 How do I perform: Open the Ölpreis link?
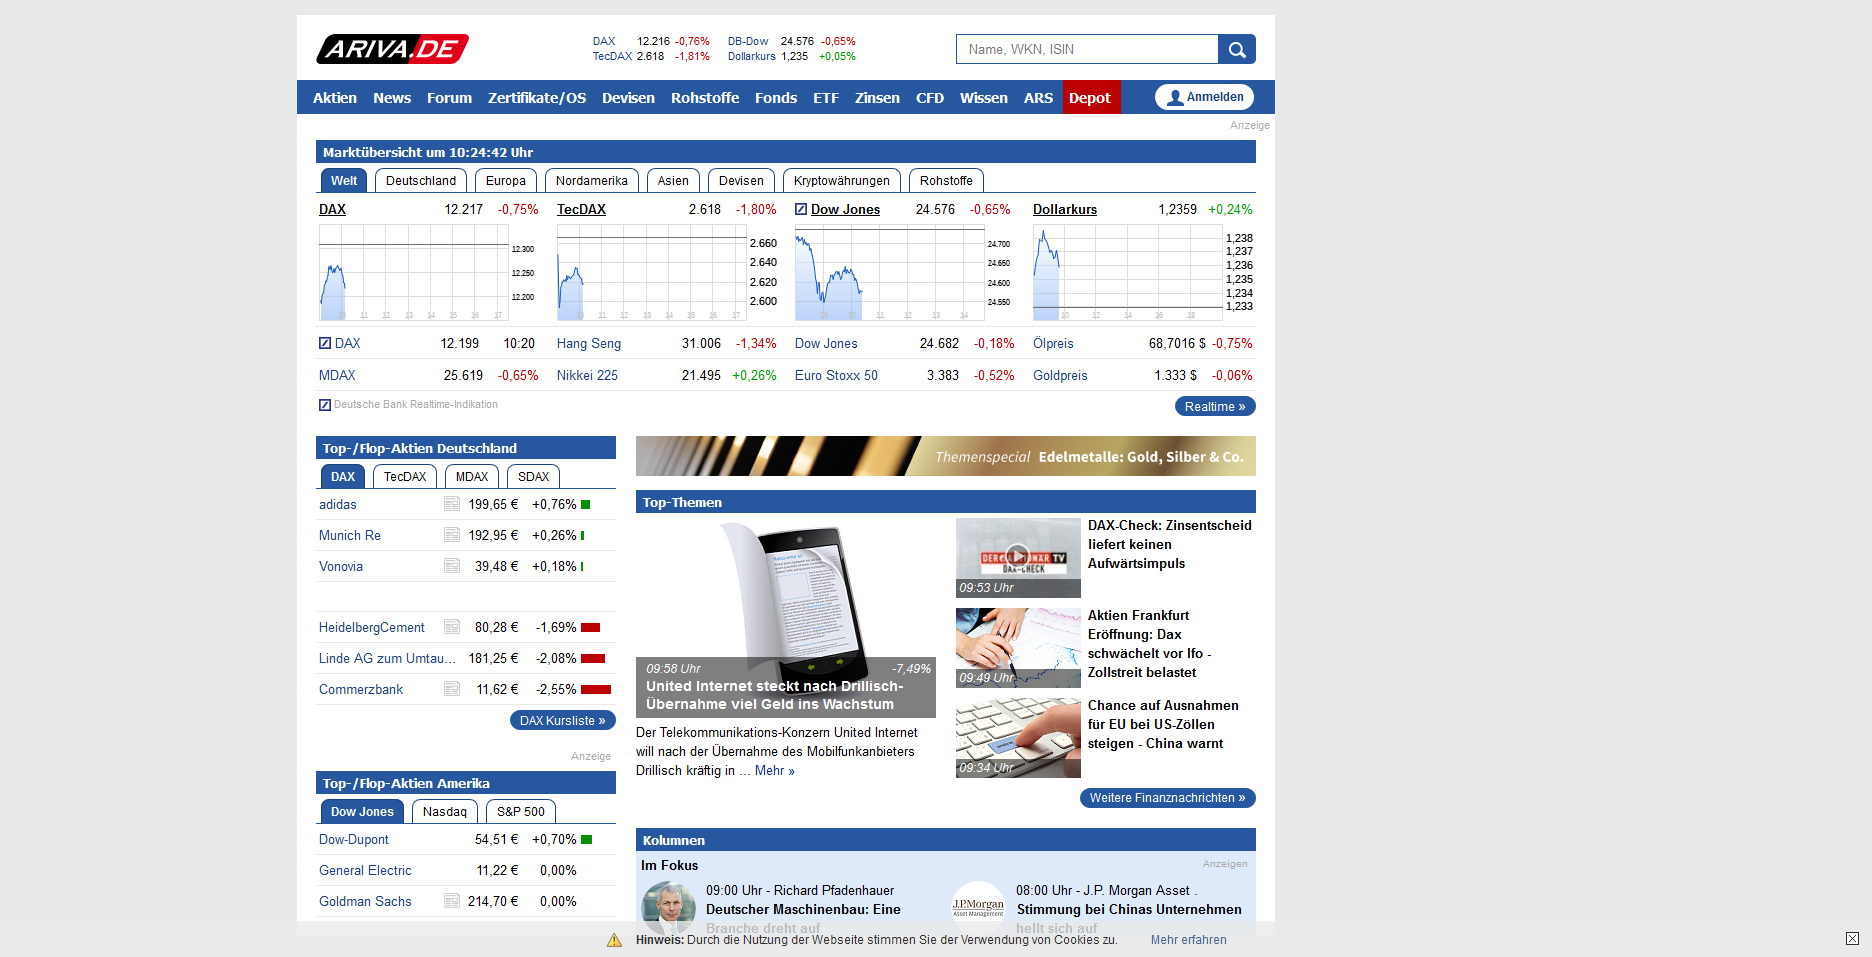coord(1053,343)
